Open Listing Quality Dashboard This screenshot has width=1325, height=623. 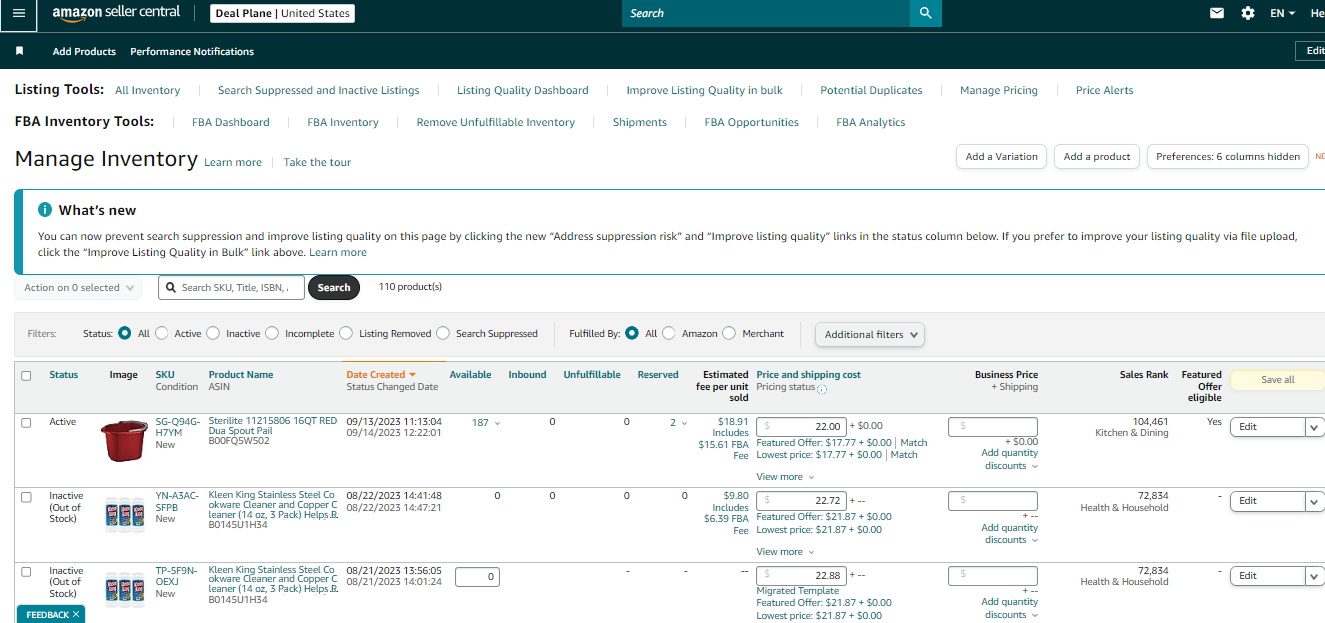pyautogui.click(x=523, y=90)
